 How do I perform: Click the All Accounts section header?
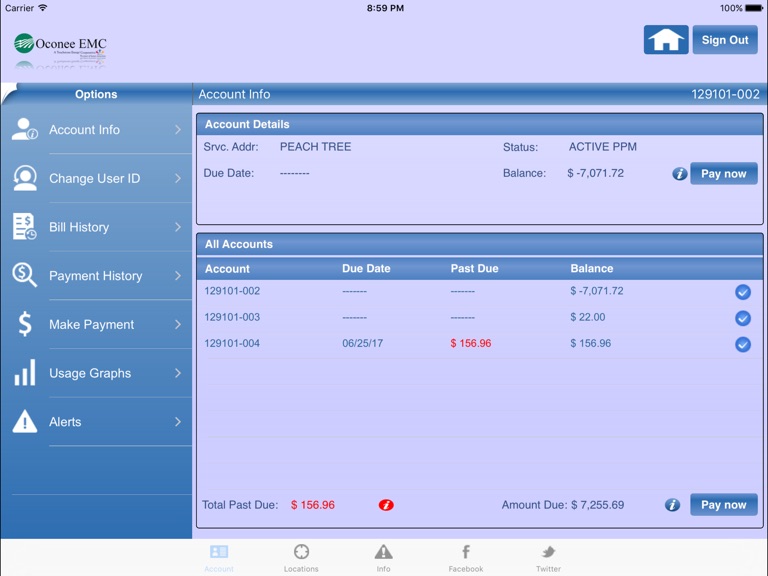(480, 244)
